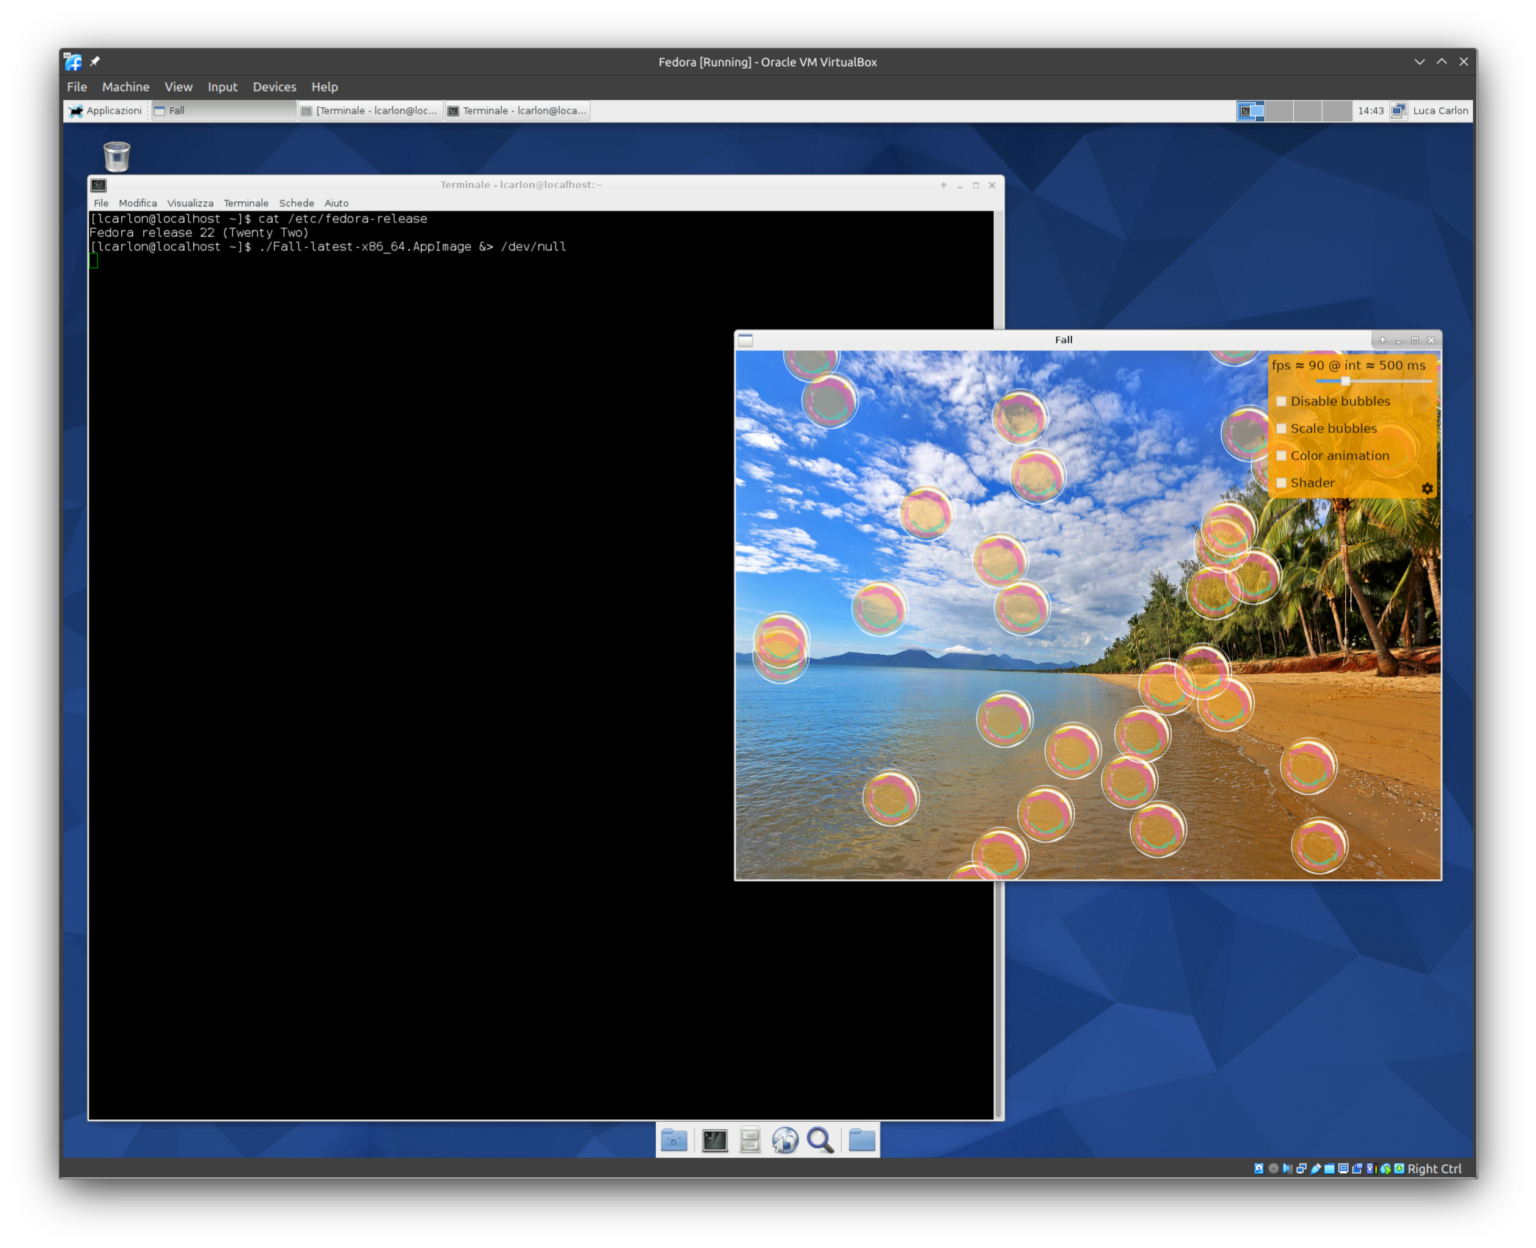Screen dimensions: 1536x1248
Task: Click the 14:43 clock in the taskbar
Action: coord(1369,110)
